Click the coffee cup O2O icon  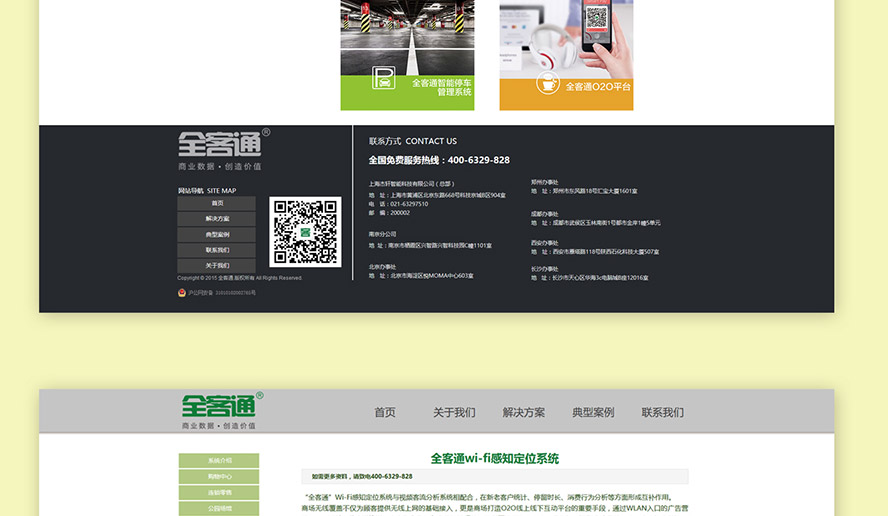click(547, 83)
